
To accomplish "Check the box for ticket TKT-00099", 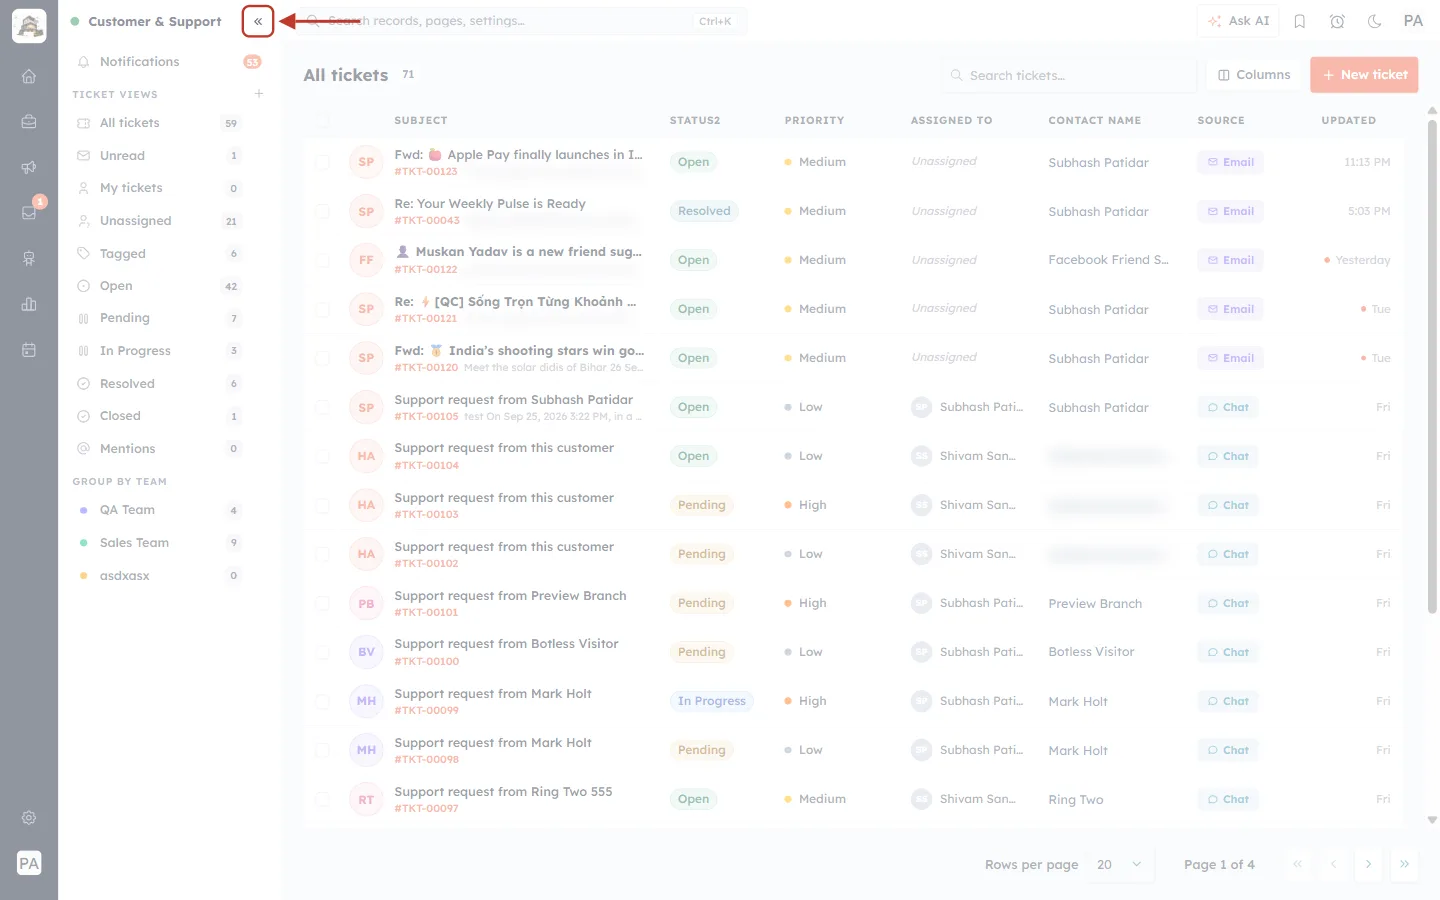I will [322, 701].
